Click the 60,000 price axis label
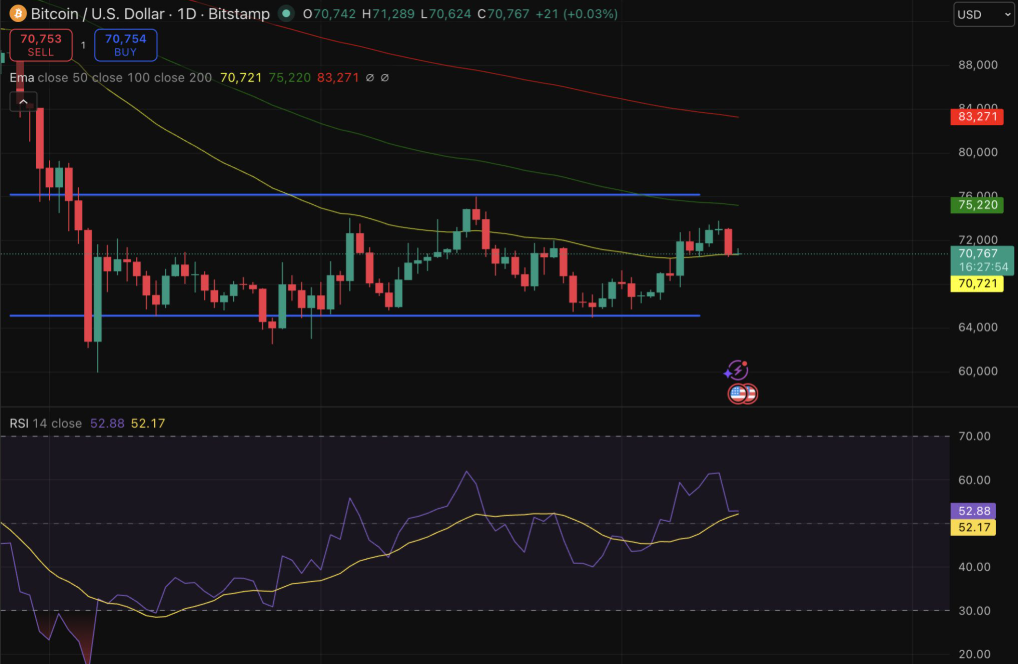 tap(978, 371)
